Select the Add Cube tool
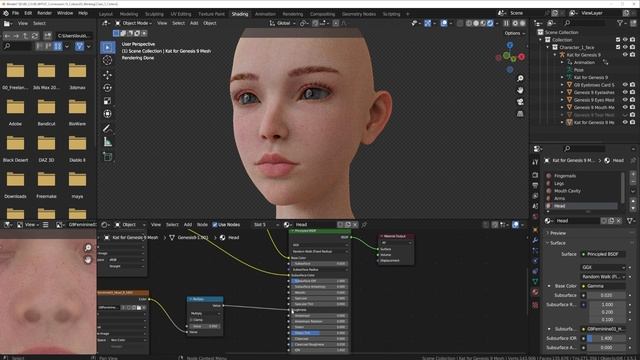 (107, 157)
